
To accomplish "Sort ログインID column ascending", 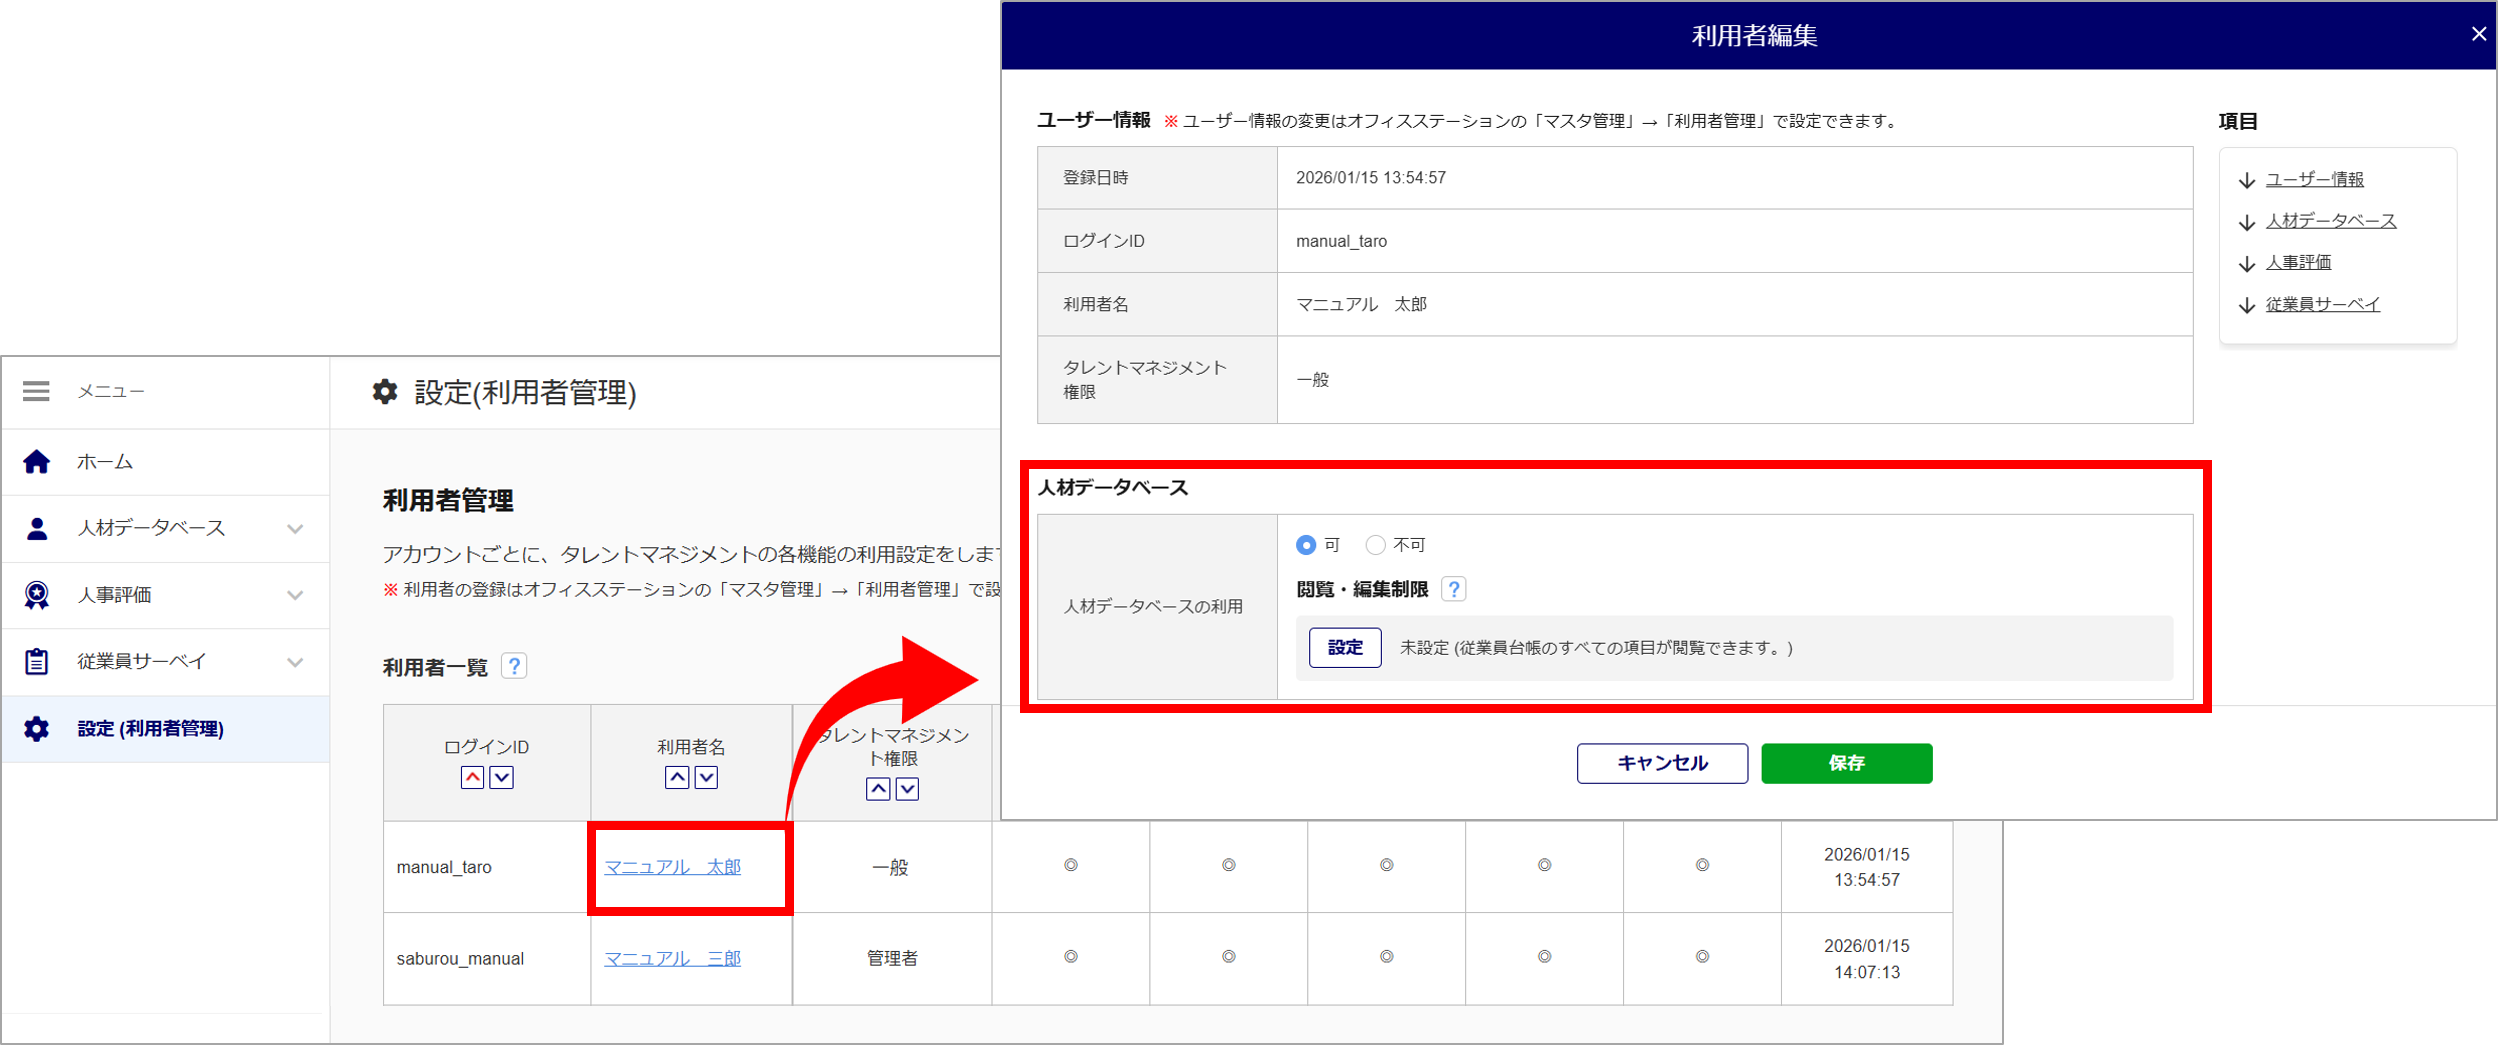I will (x=473, y=778).
